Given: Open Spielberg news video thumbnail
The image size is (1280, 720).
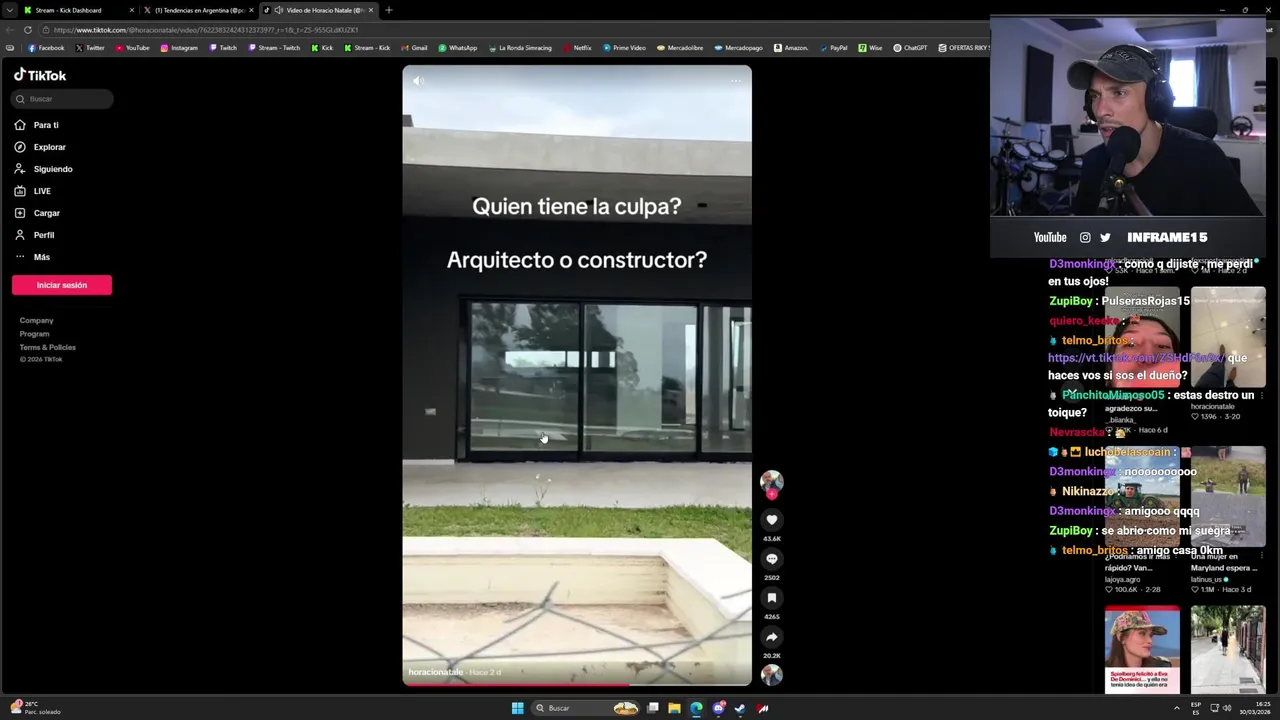Looking at the screenshot, I should click(1142, 649).
